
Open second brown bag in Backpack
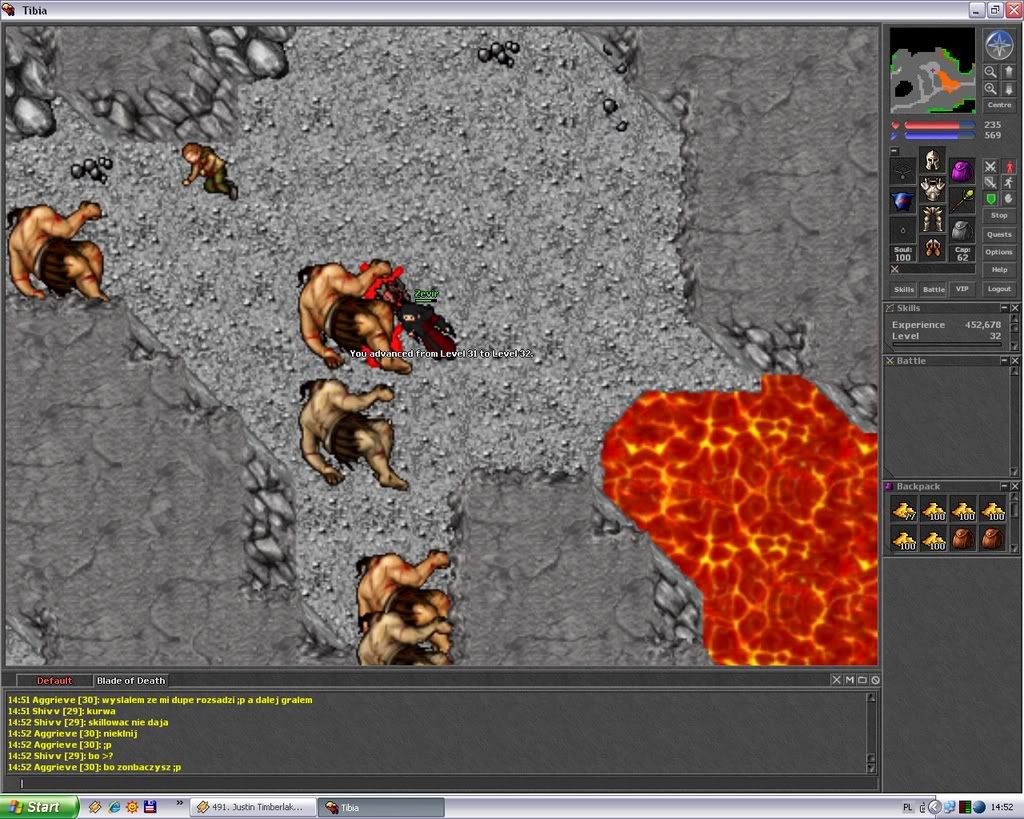[993, 539]
